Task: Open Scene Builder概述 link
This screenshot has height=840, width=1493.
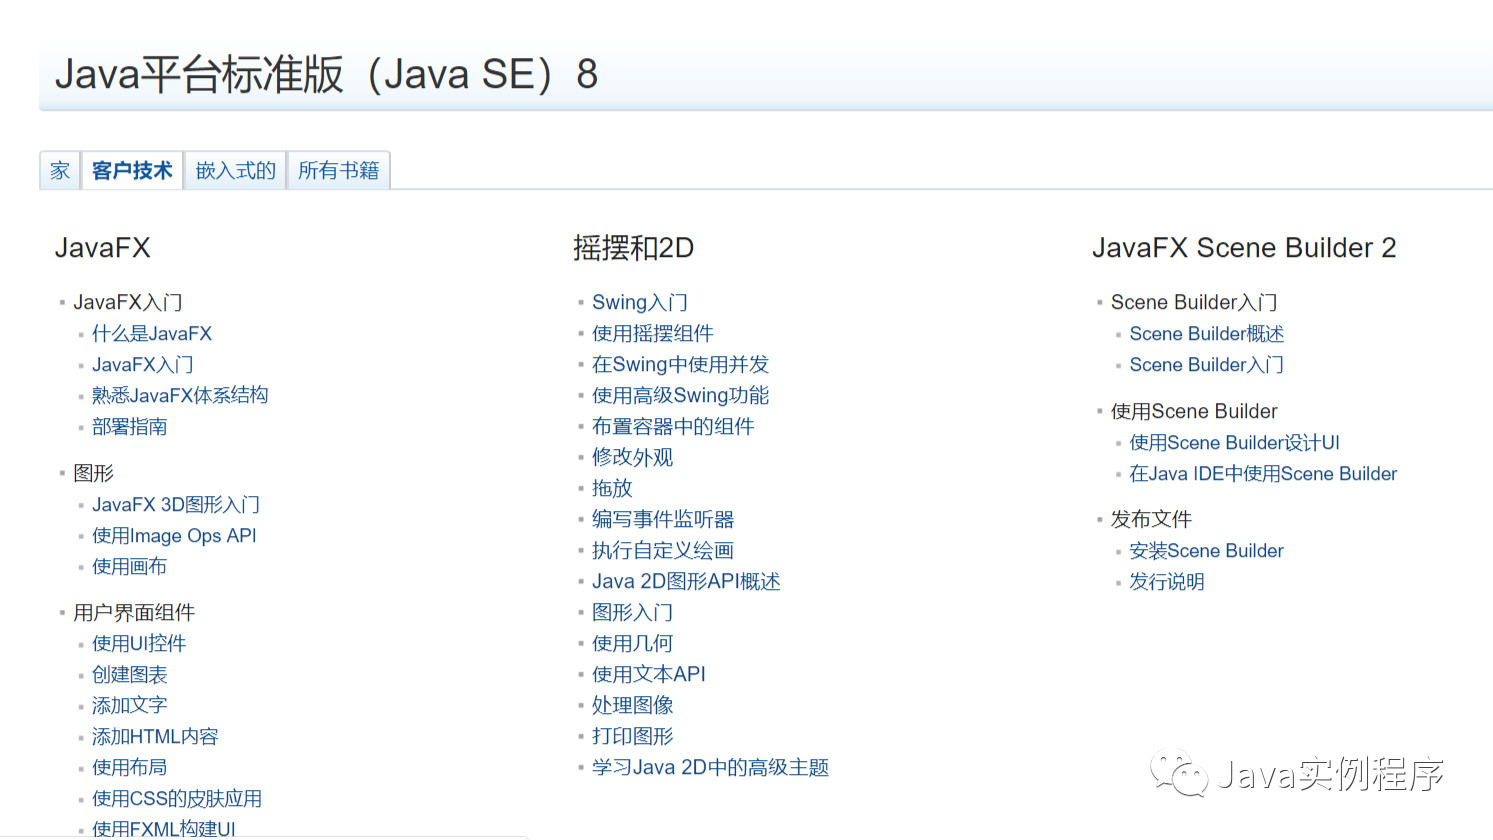Action: tap(1207, 334)
